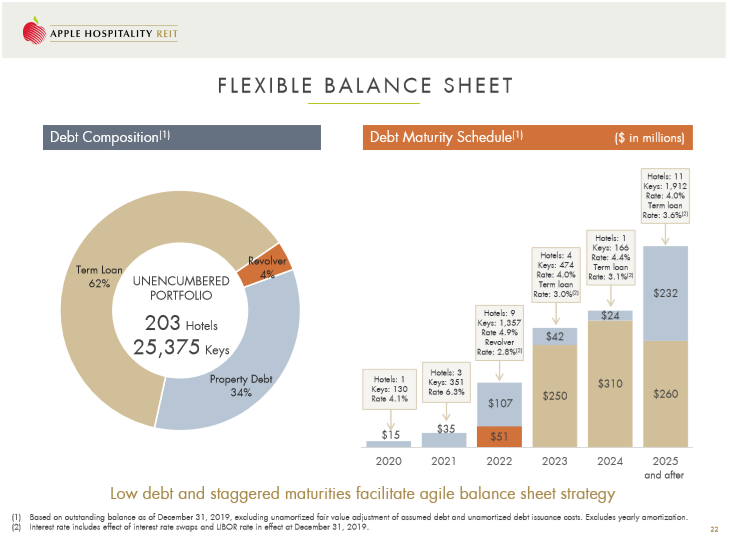The image size is (731, 541).
Task: Select the $232 property debt segment for 2025
Action: 665,294
